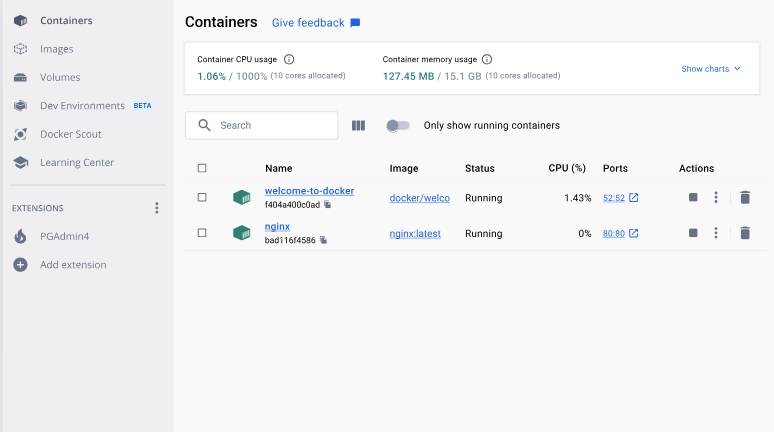Open the Dev Environments sidebar icon
This screenshot has height=432, width=774.
(x=20, y=106)
